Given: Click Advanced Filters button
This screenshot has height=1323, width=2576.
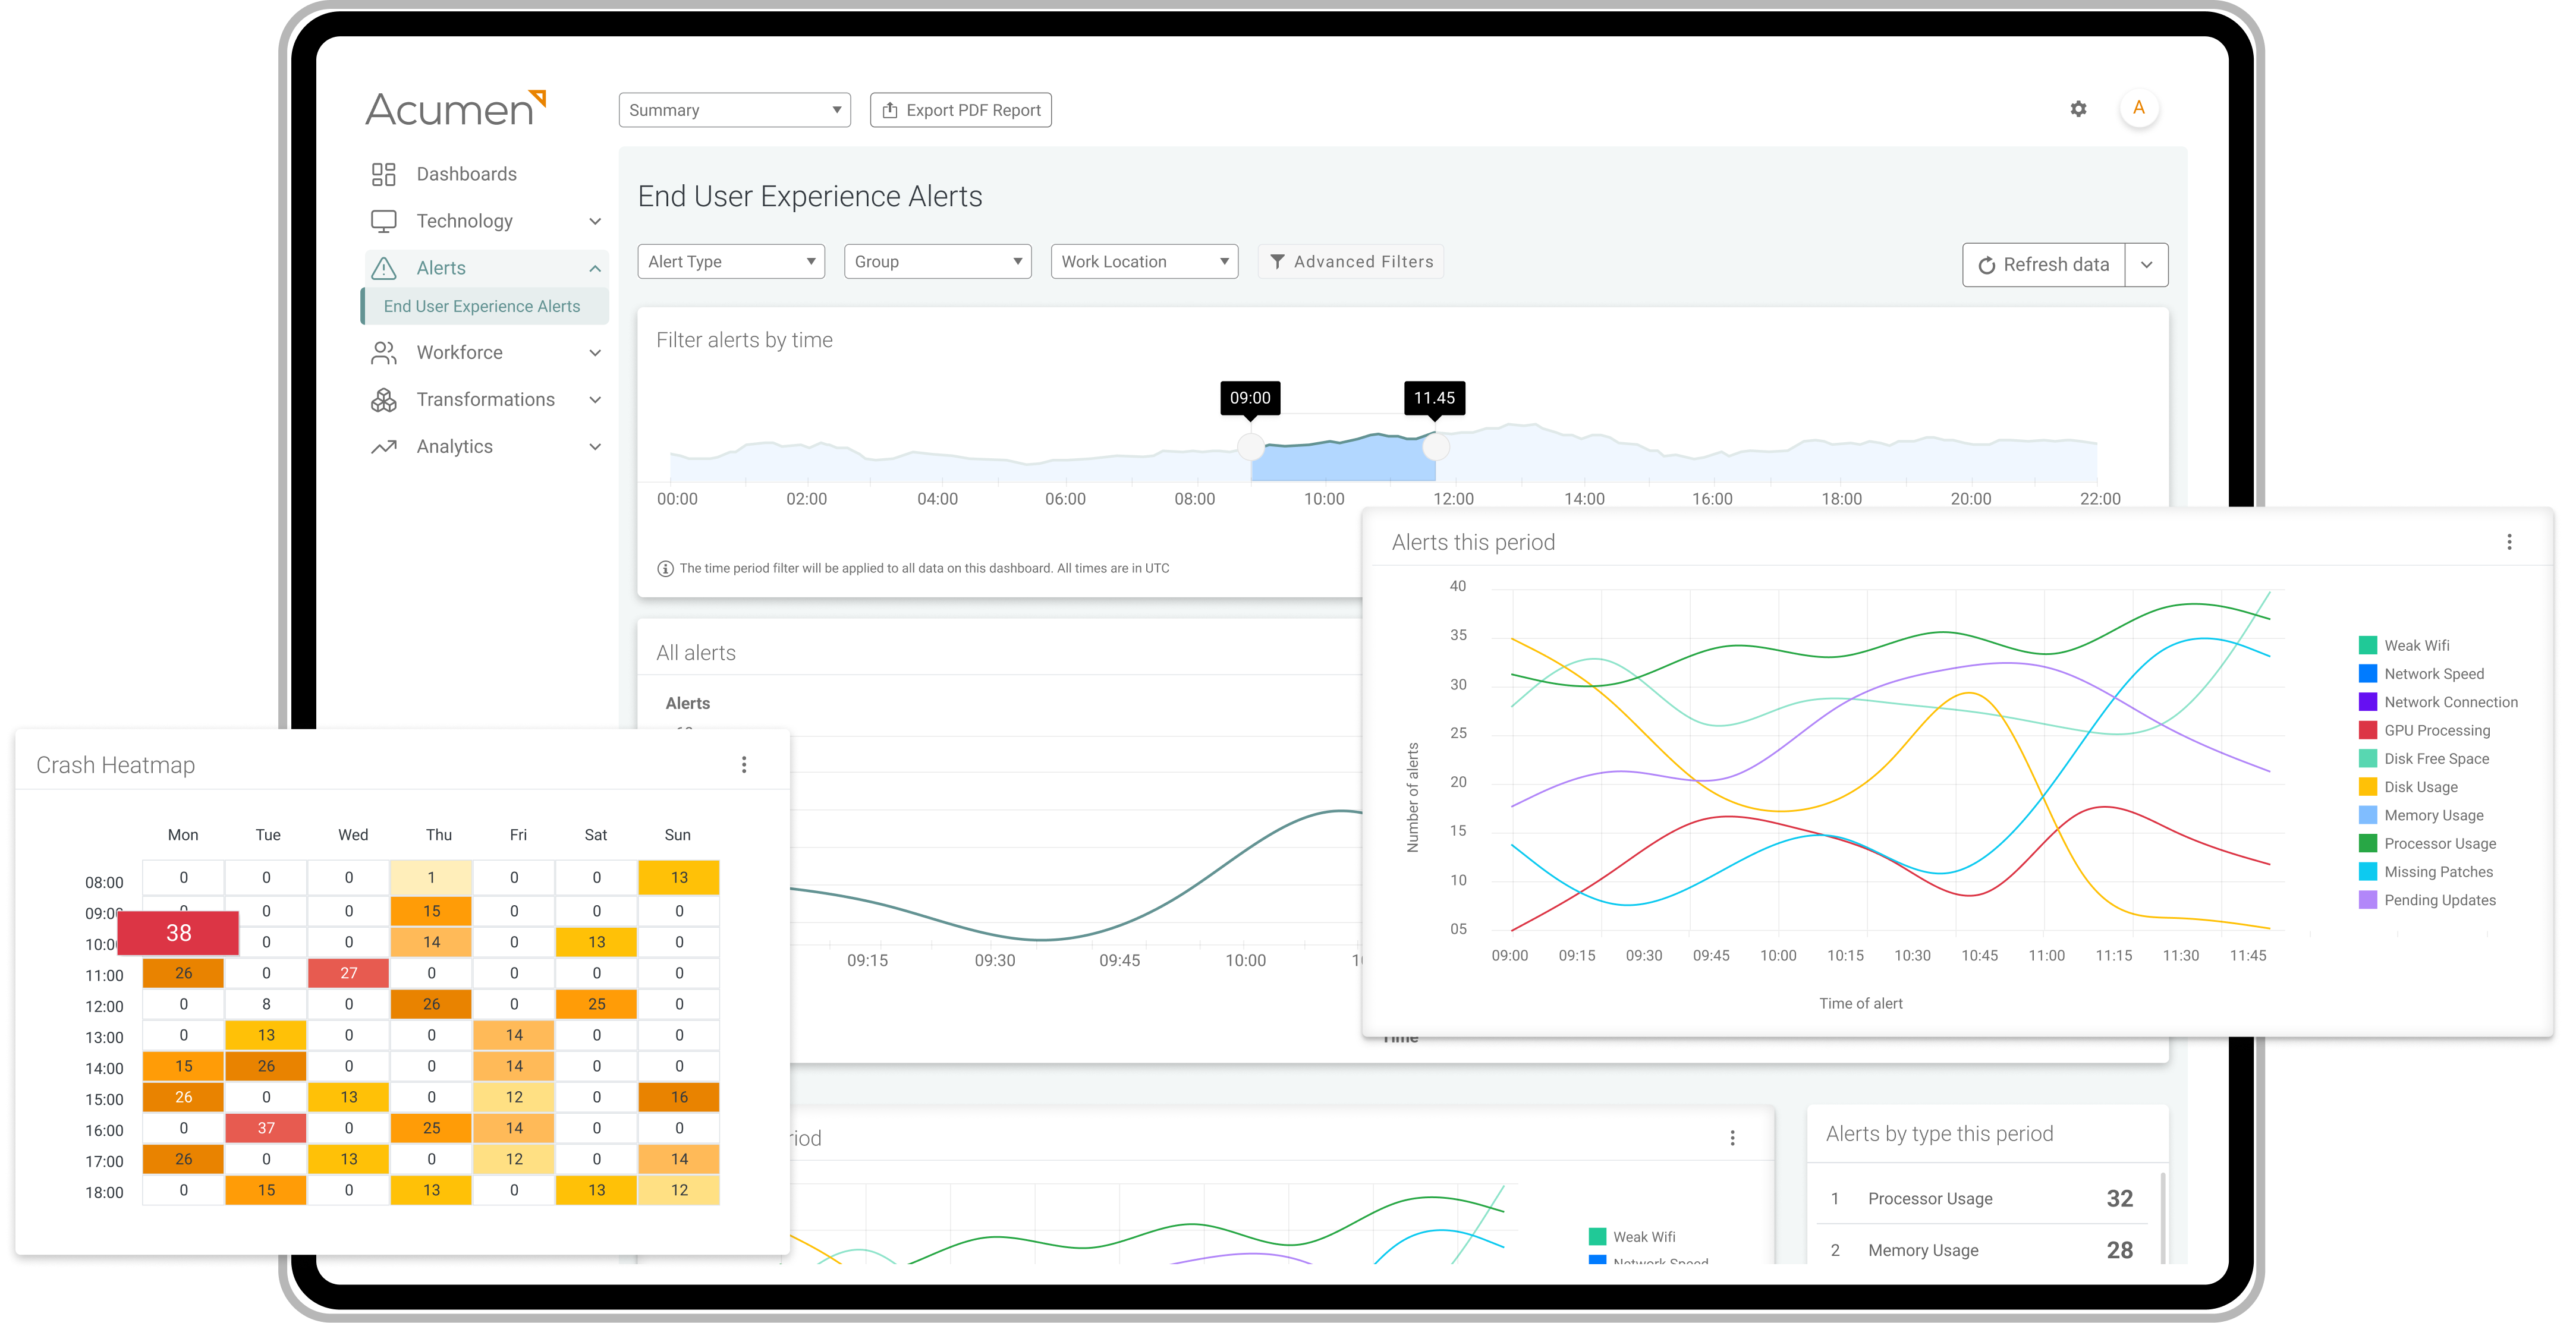Looking at the screenshot, I should point(1351,262).
